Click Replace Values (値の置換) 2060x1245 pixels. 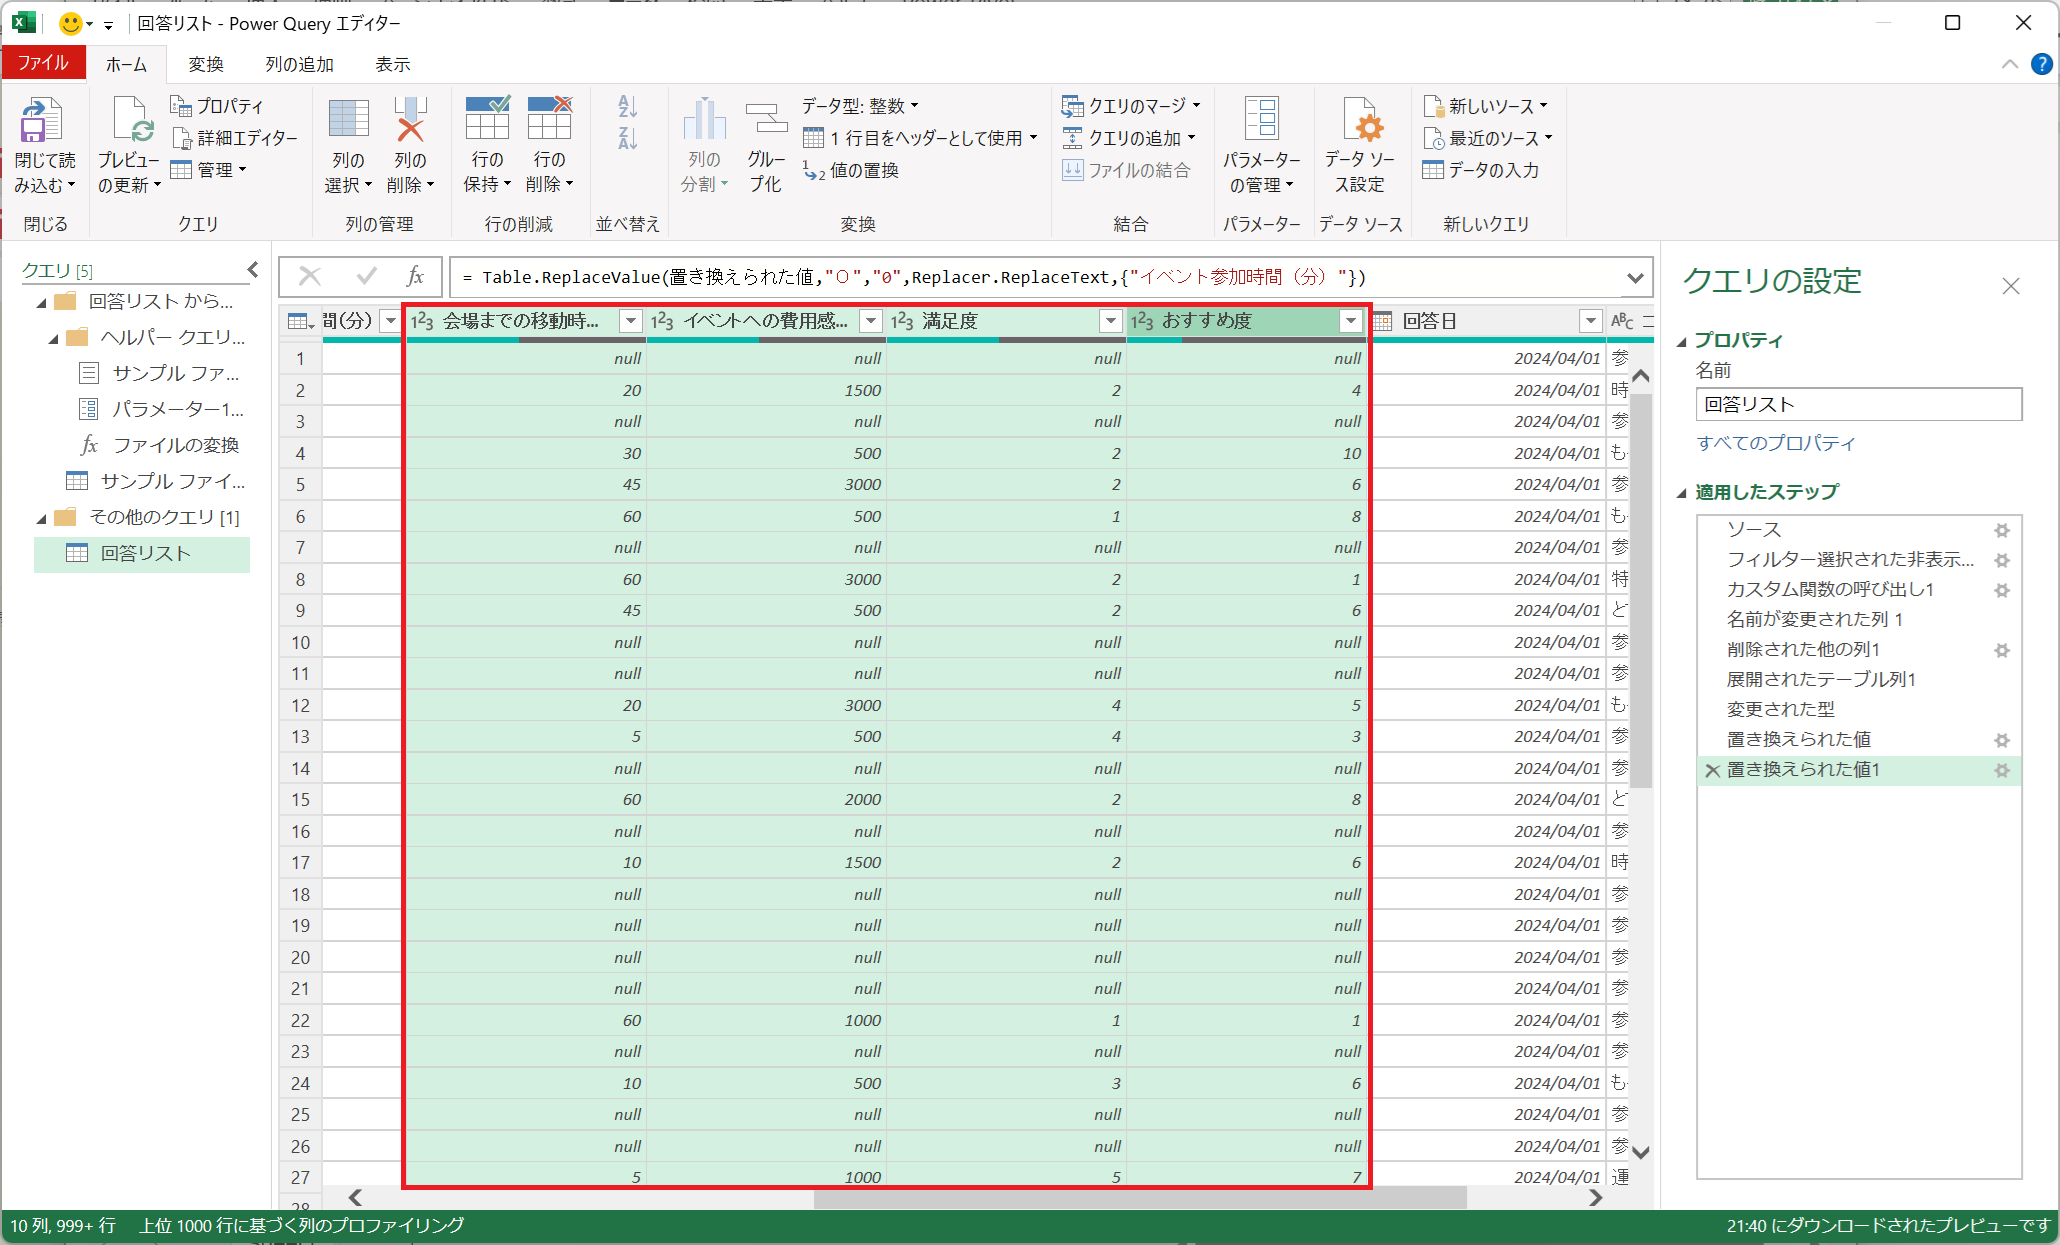tap(851, 171)
